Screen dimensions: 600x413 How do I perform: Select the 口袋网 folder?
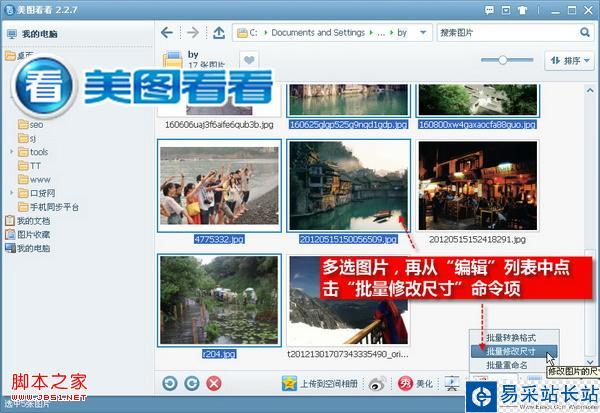pyautogui.click(x=37, y=193)
